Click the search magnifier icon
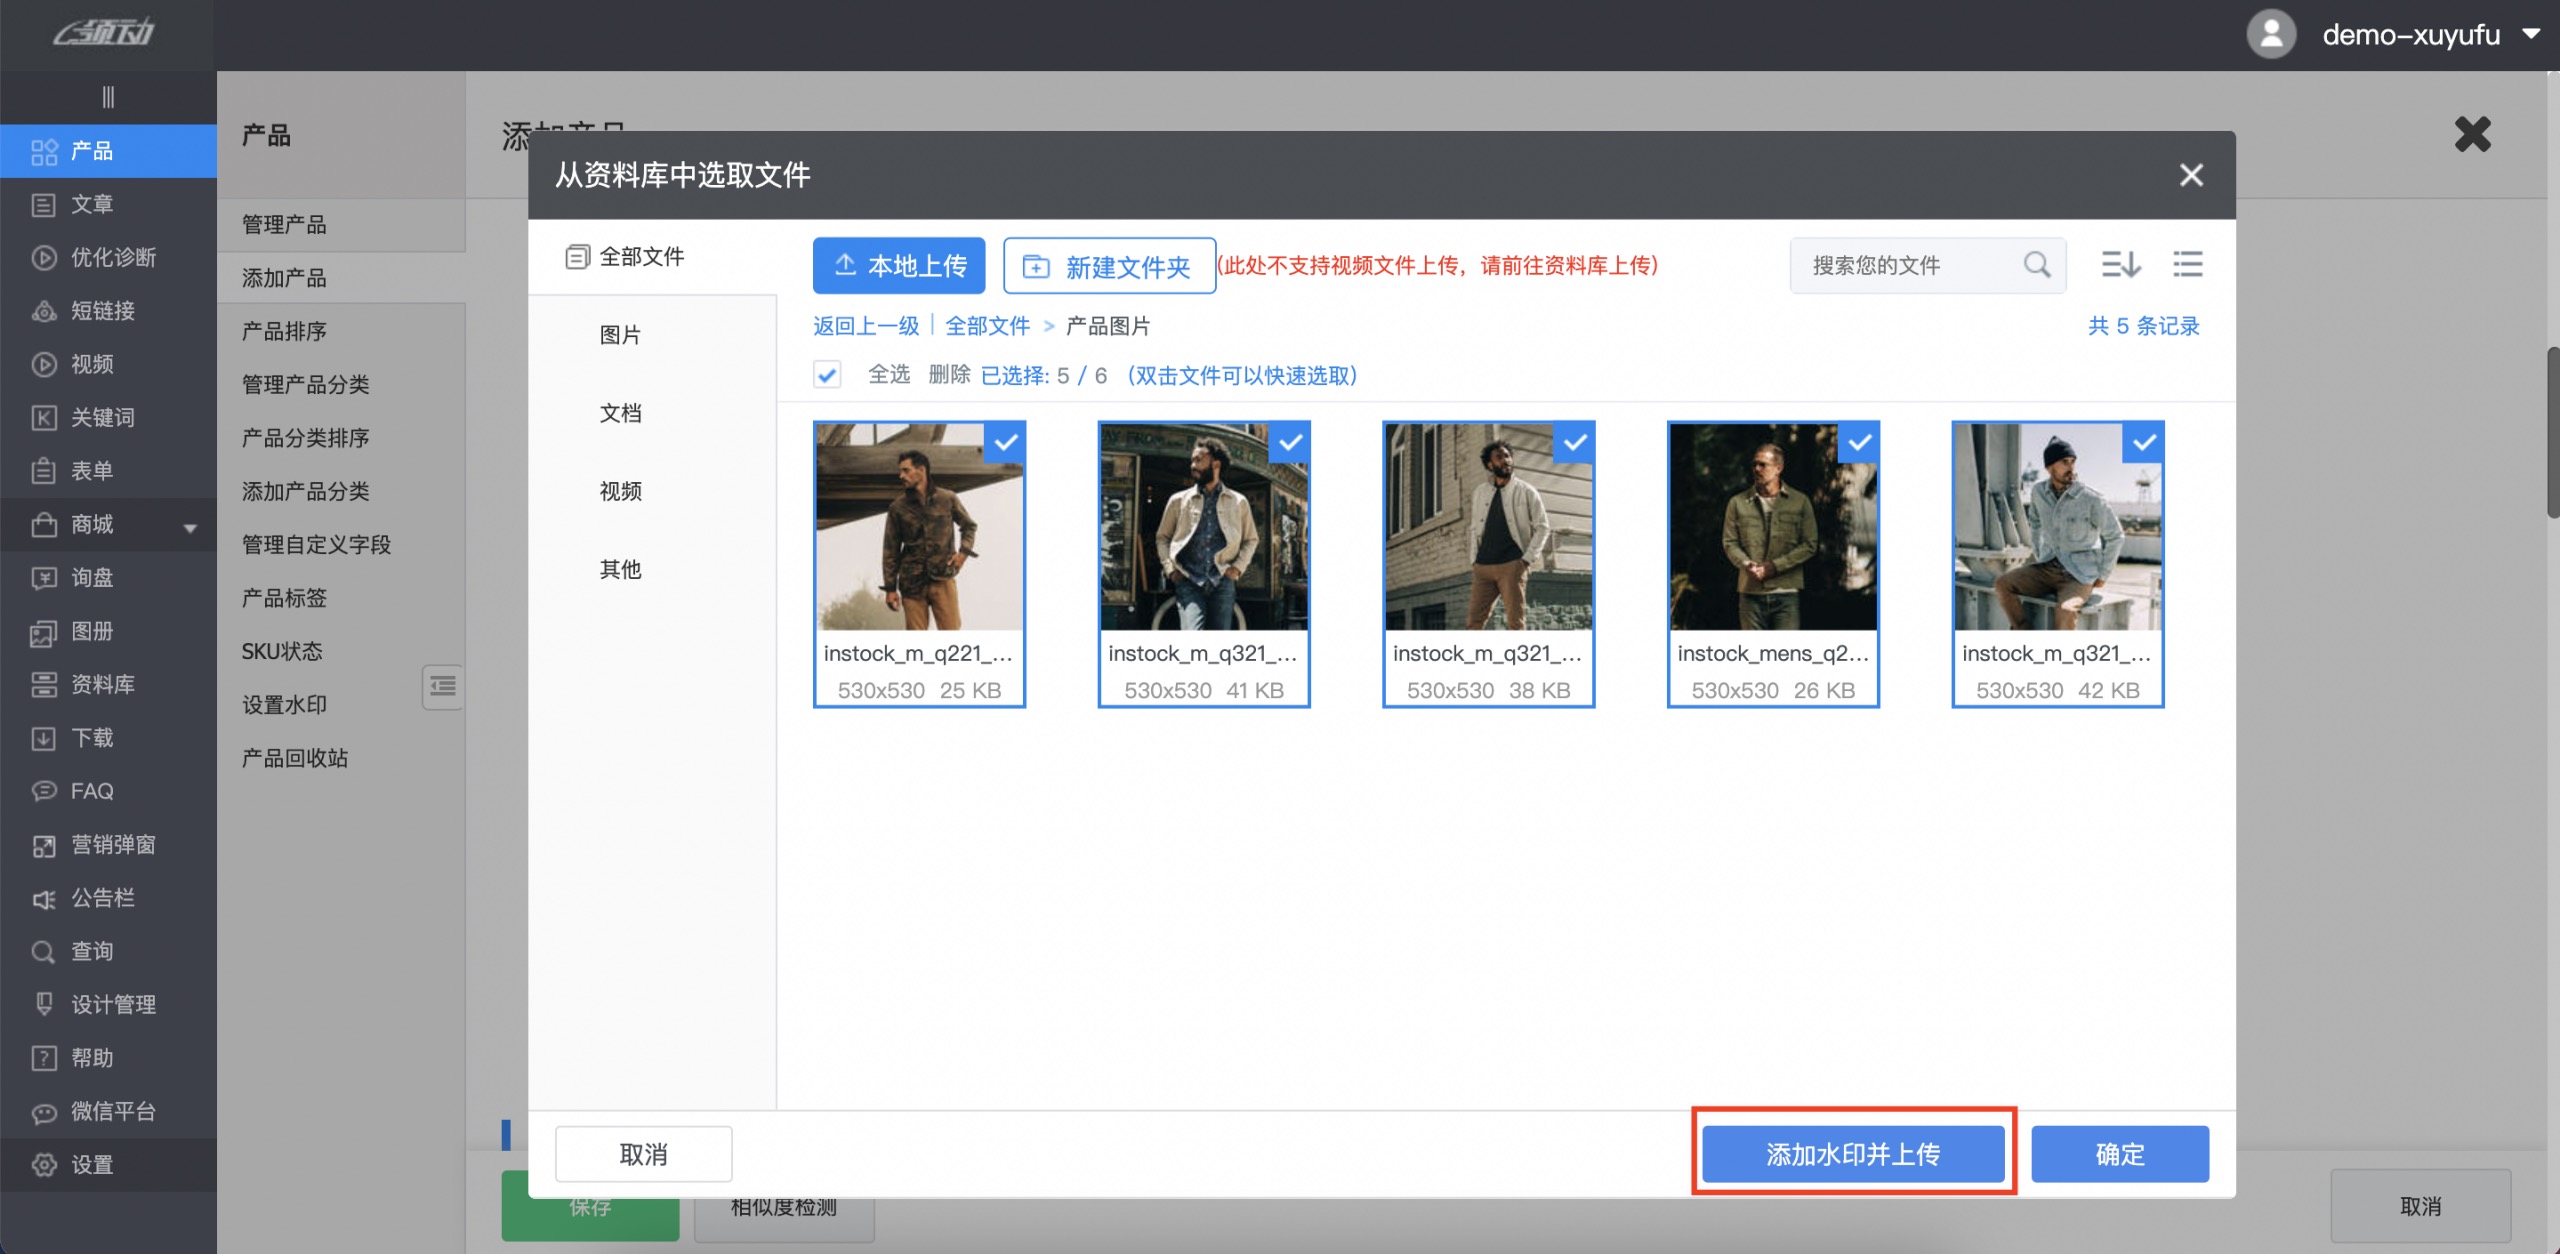 coord(2036,265)
